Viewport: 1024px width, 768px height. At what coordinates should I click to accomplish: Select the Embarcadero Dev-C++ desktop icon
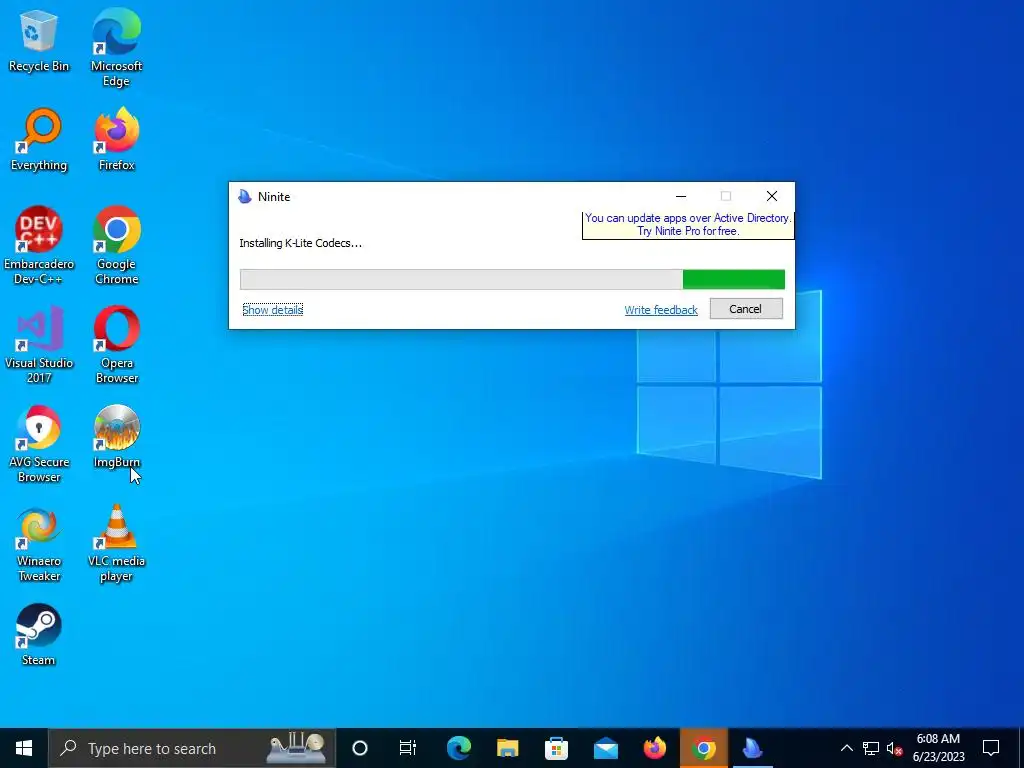(x=38, y=246)
